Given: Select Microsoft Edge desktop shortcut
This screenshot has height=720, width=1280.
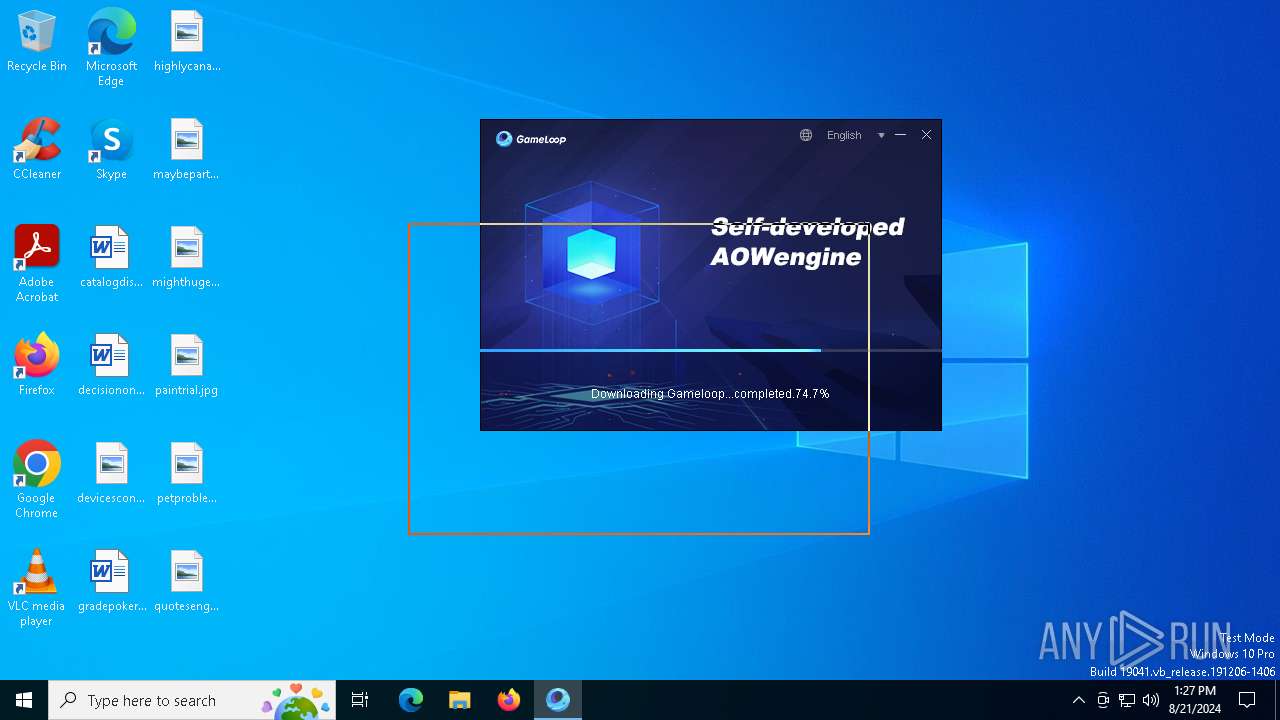Looking at the screenshot, I should point(111,48).
